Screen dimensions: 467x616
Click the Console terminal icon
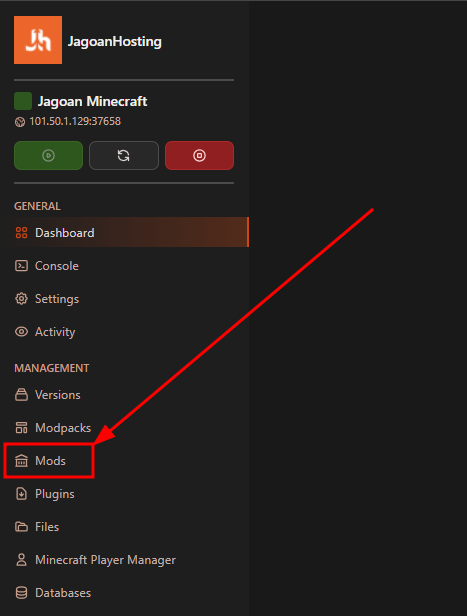[21, 266]
